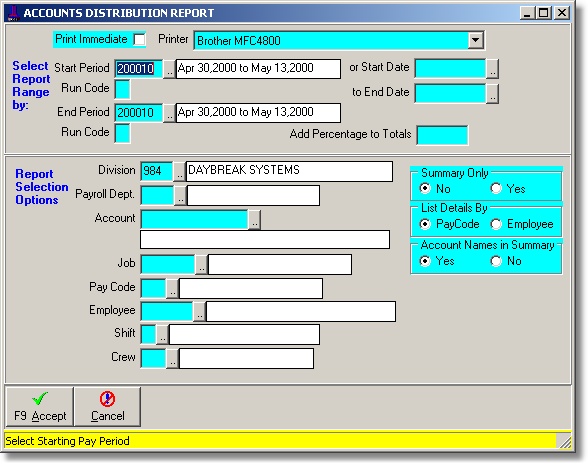Screen dimensions: 588x465
Task: Open the Employee lookup button
Action: point(200,312)
